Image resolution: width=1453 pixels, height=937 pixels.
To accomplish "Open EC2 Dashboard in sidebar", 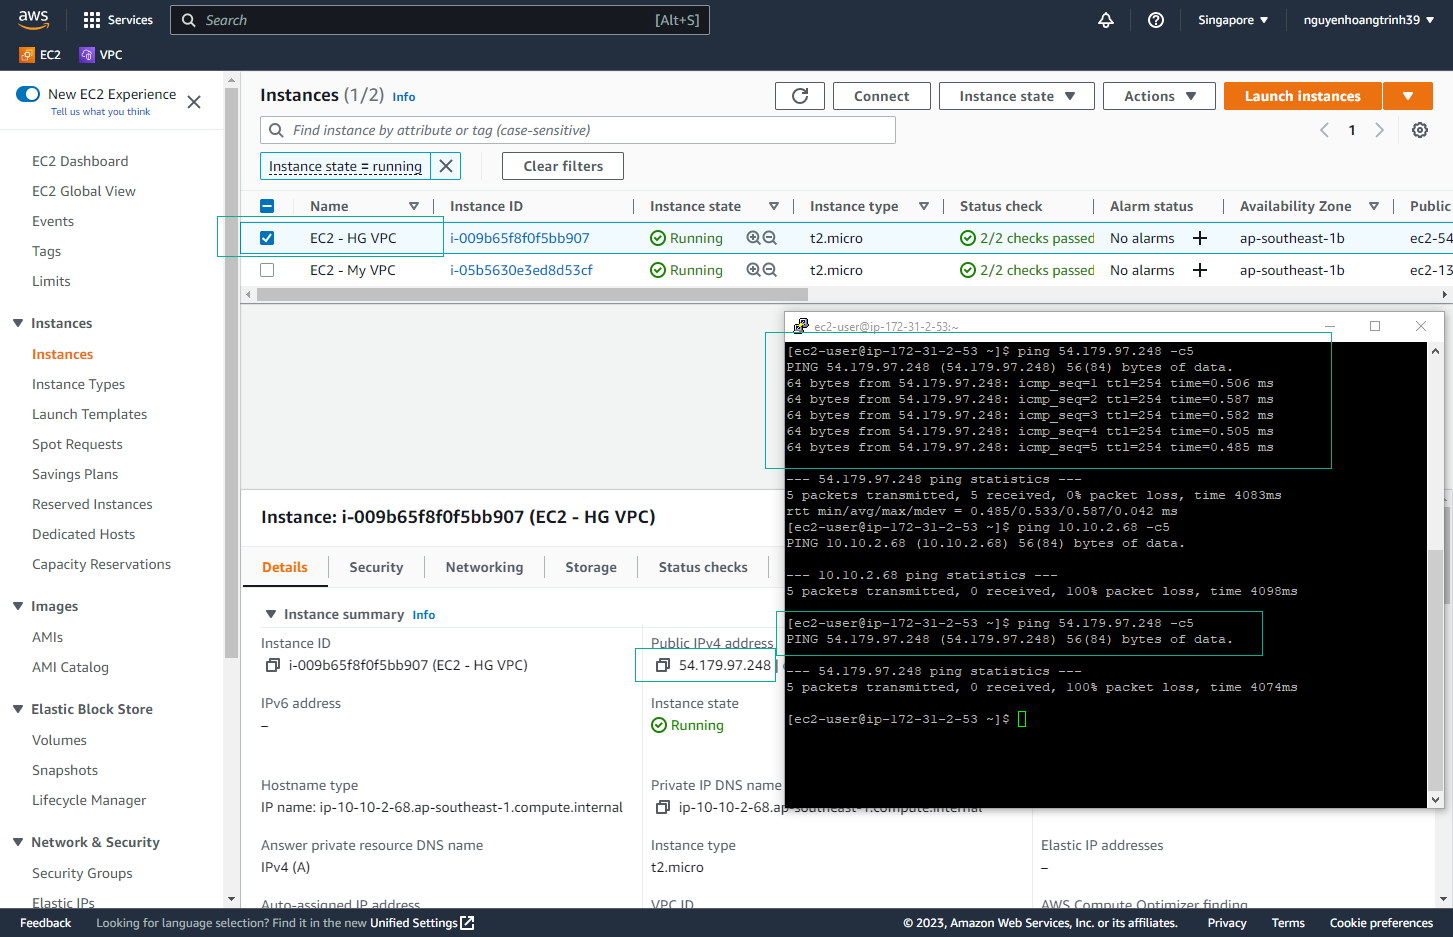I will [80, 161].
